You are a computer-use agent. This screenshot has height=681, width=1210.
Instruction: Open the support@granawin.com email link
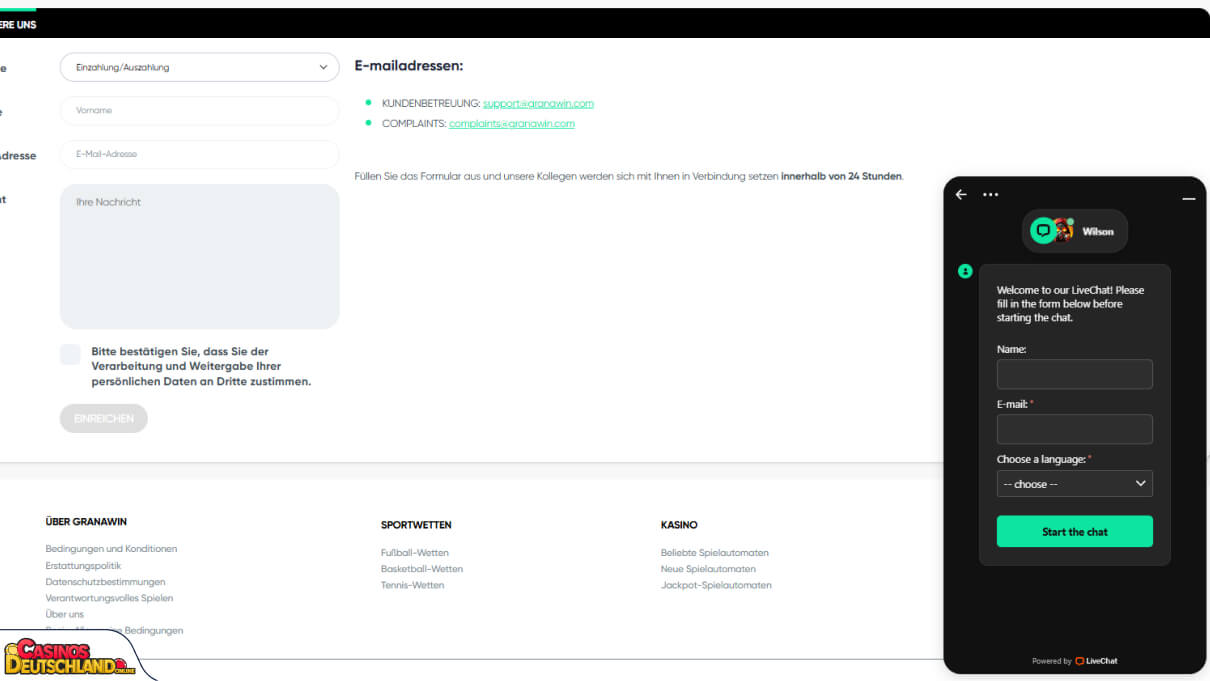coord(538,104)
